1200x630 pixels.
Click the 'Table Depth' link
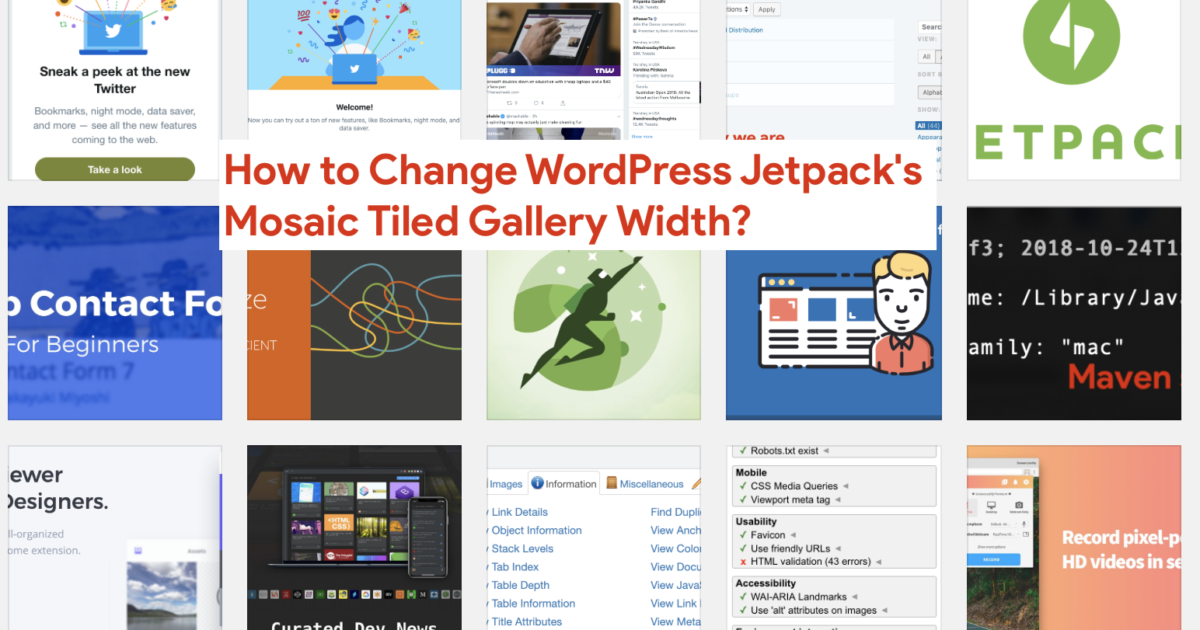(520, 585)
